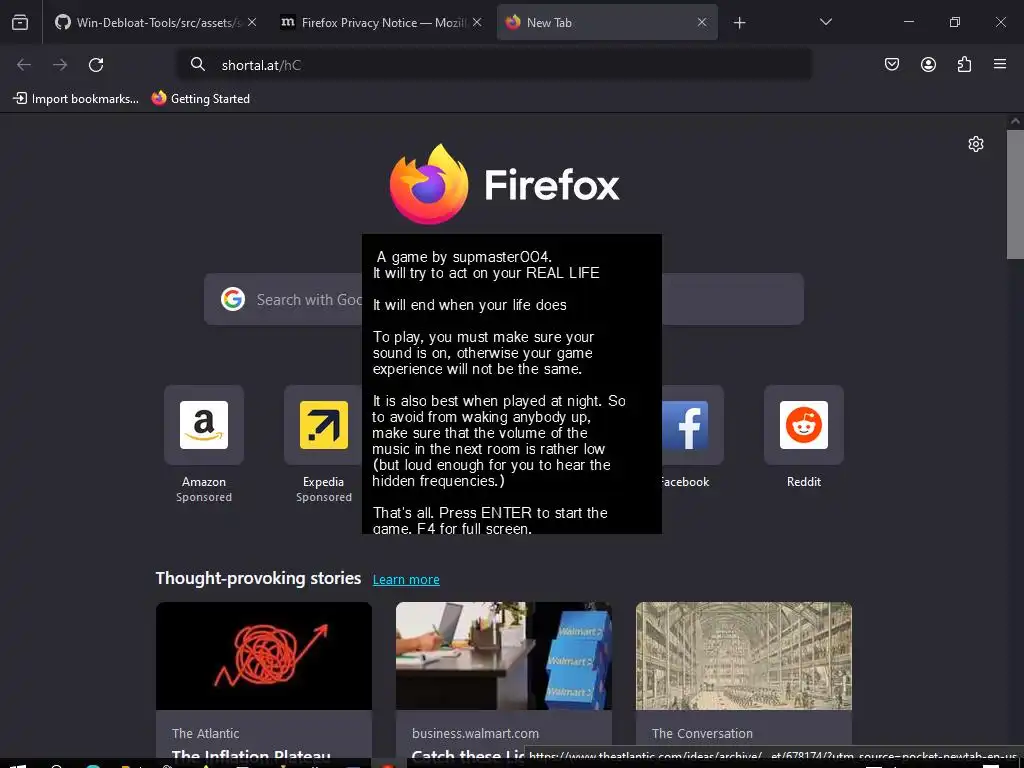Viewport: 1024px width, 768px height.
Task: Open the Extensions panel
Action: (x=965, y=65)
